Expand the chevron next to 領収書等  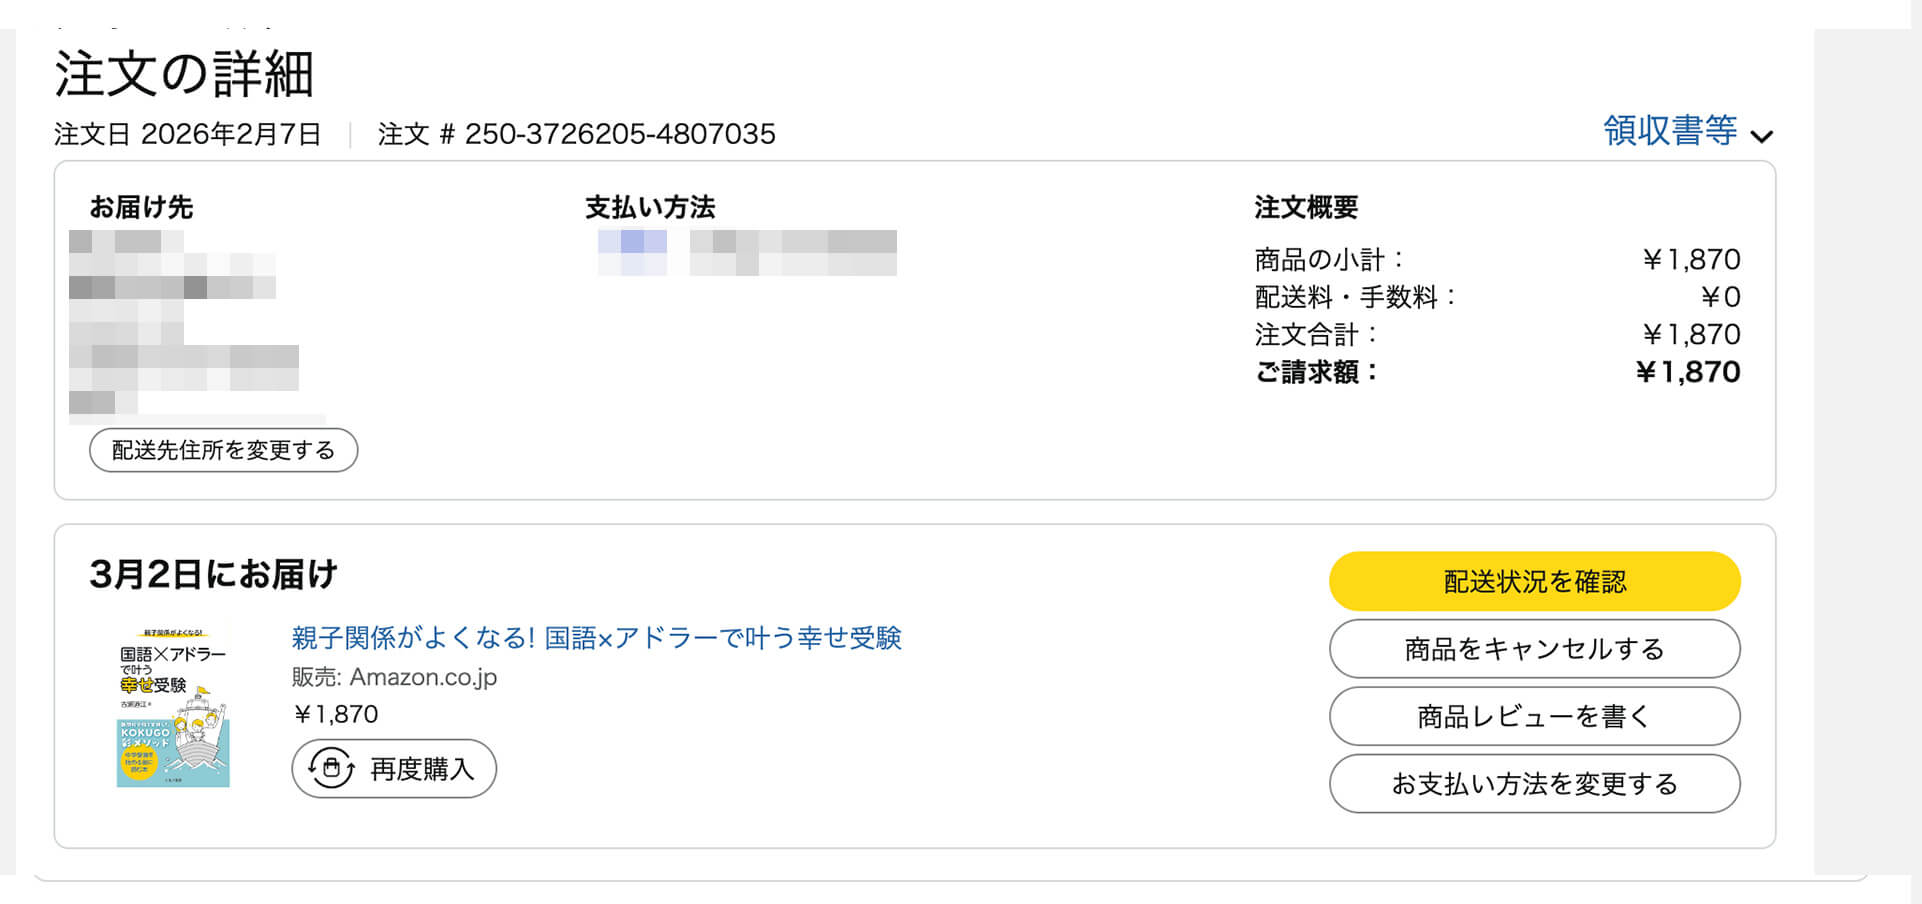coord(1763,134)
